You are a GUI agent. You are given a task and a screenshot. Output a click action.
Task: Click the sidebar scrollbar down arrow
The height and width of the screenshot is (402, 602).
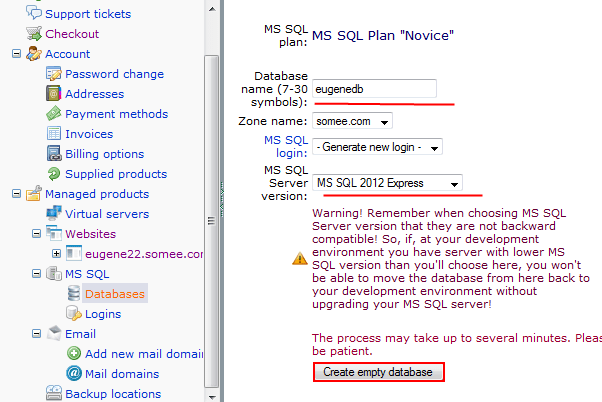212,396
